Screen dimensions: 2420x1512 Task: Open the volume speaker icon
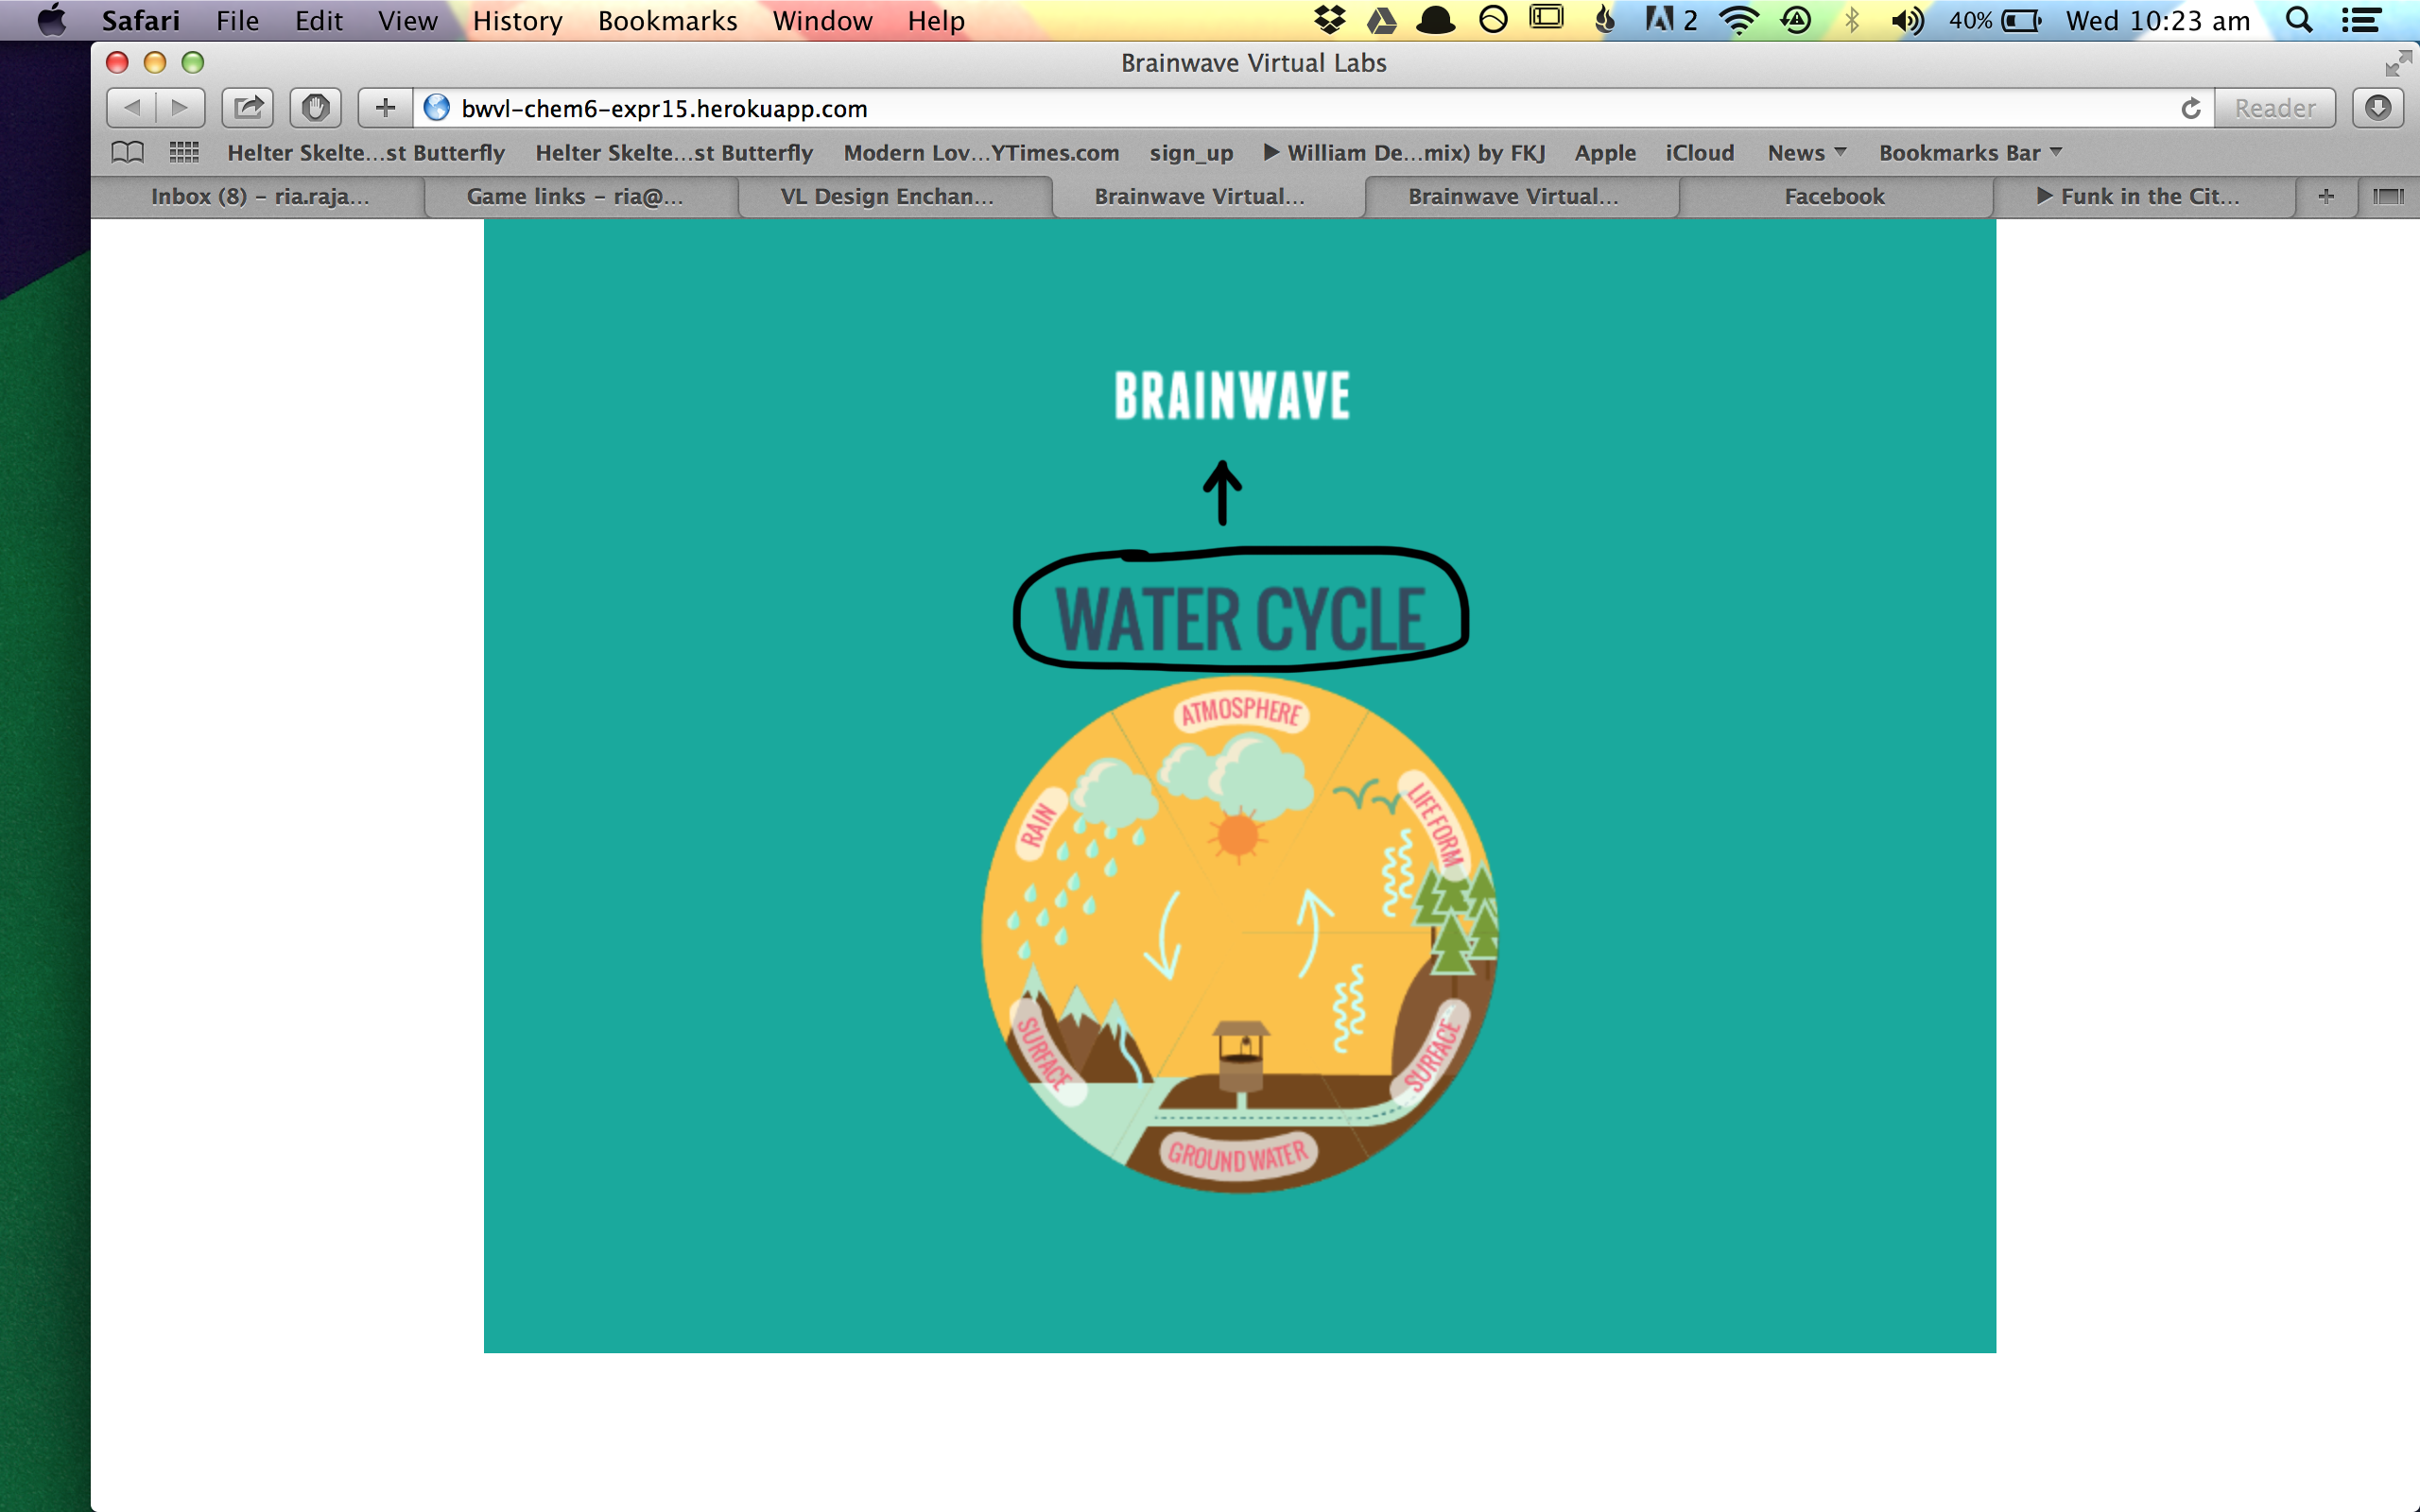1907,20
